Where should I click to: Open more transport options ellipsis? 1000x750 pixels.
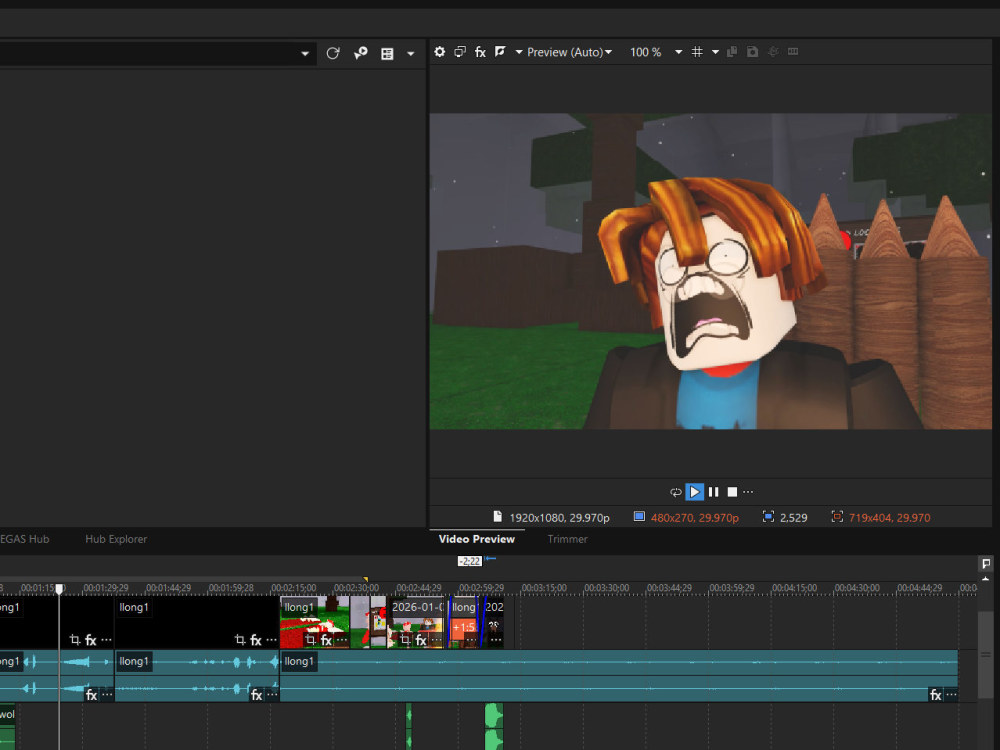click(748, 492)
